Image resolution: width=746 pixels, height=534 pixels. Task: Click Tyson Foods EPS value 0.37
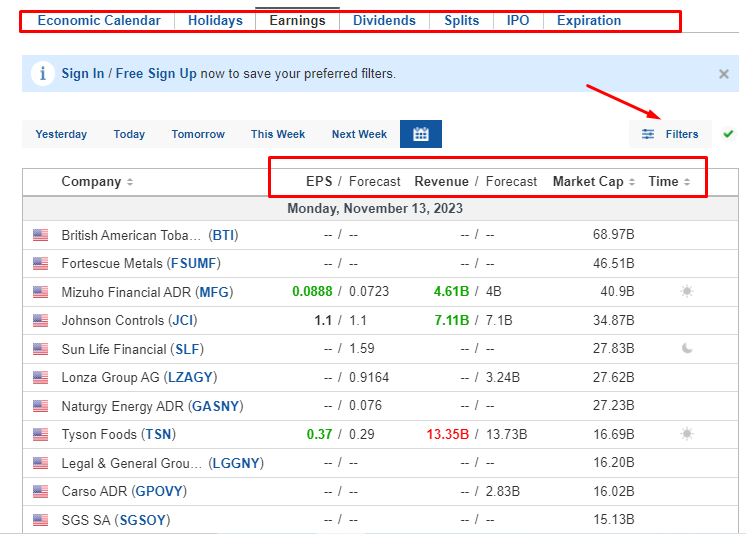(319, 435)
